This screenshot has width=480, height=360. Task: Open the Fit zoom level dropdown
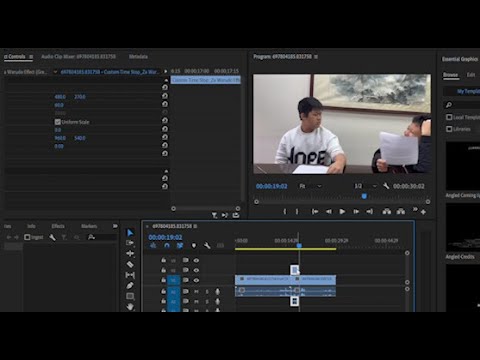[x=310, y=186]
